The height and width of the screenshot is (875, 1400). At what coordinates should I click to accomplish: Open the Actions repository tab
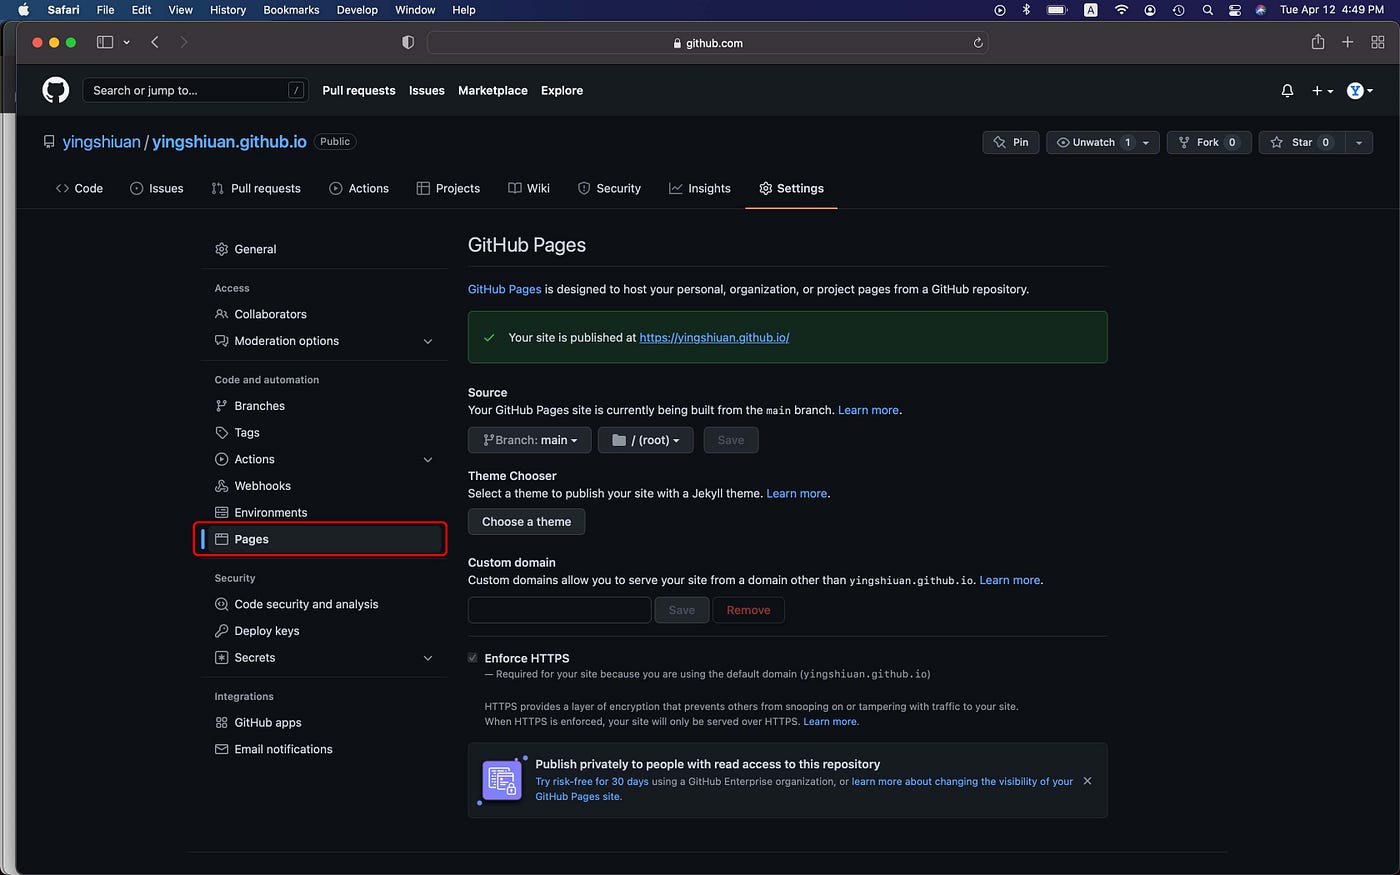coord(359,188)
